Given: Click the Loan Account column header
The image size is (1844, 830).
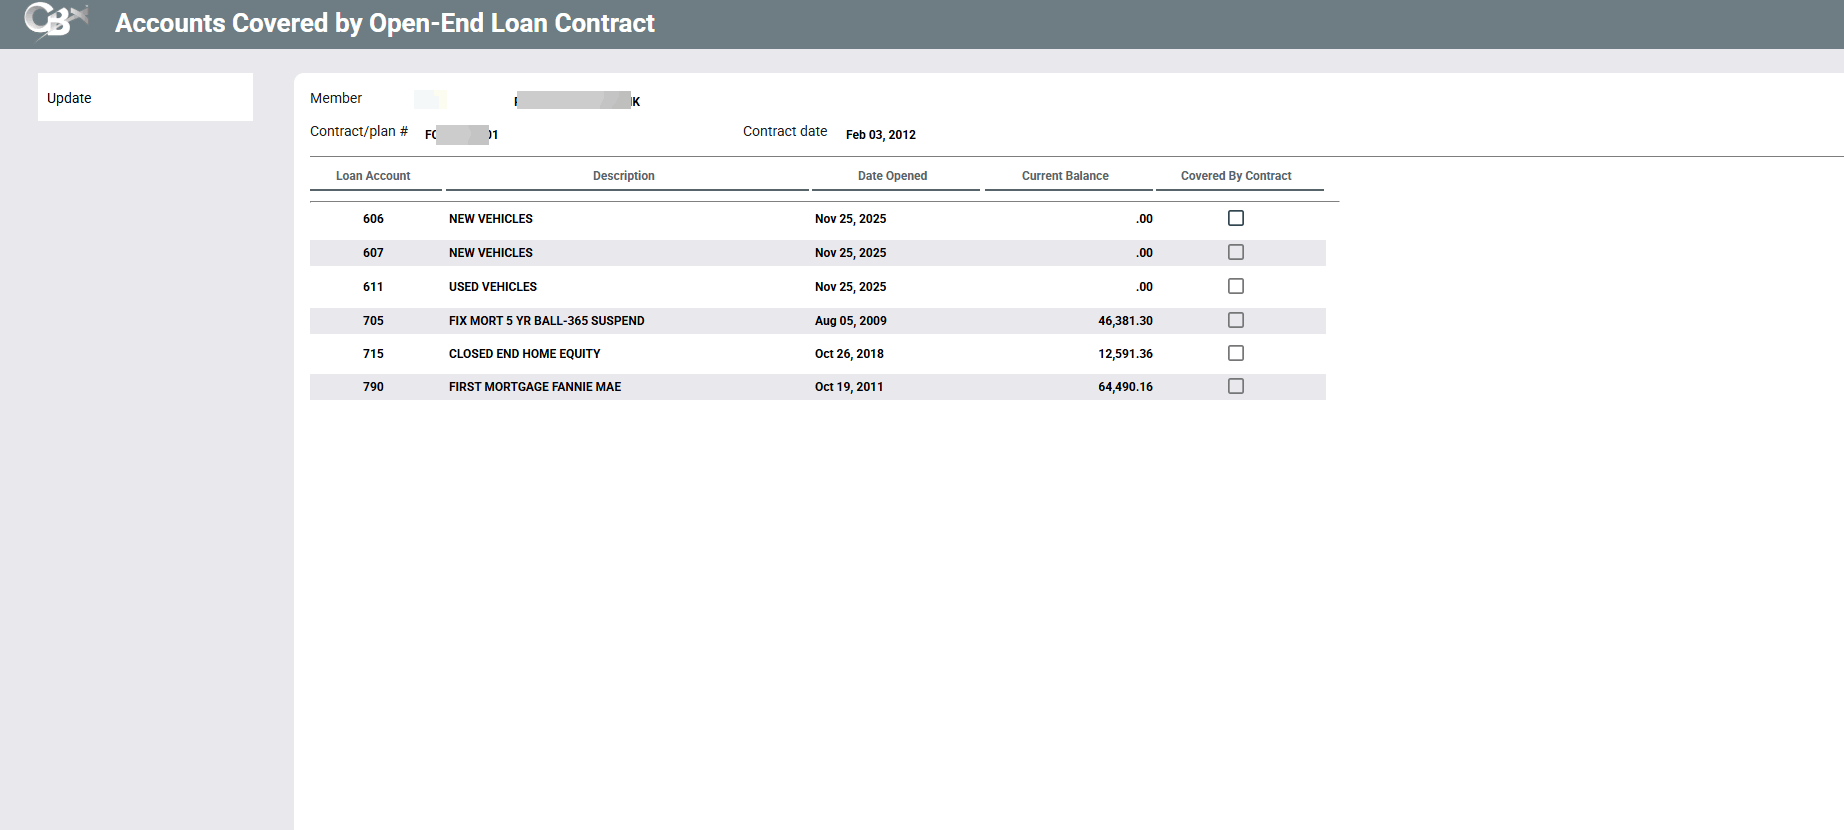Looking at the screenshot, I should pyautogui.click(x=373, y=176).
